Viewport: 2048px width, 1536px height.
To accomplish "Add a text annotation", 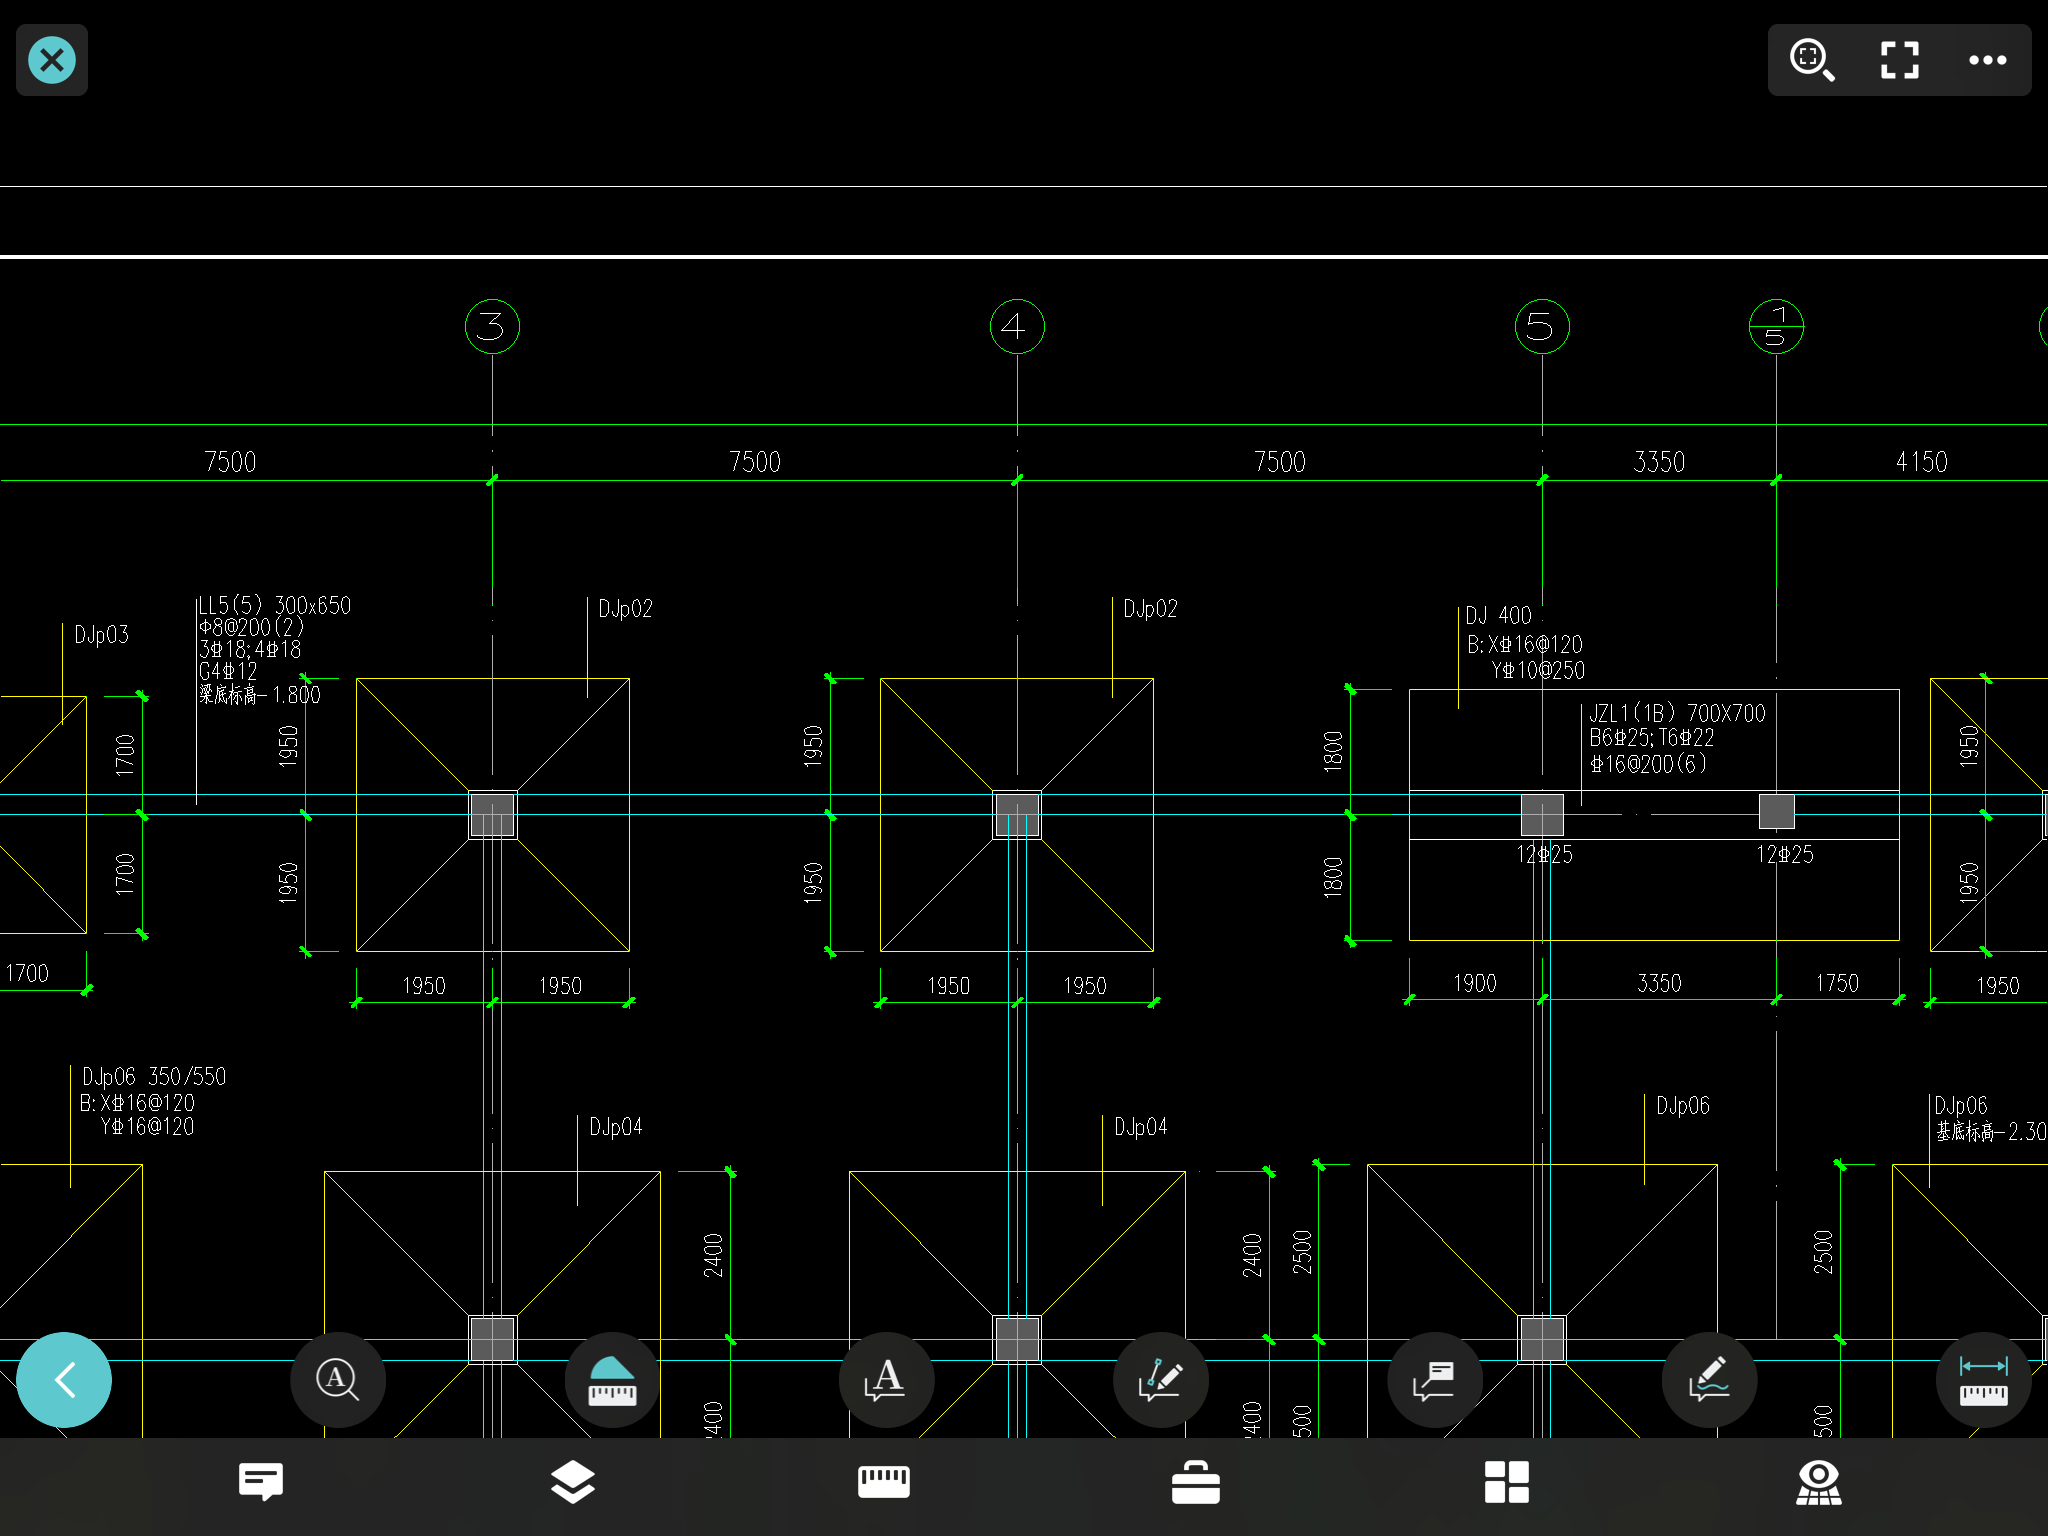I will (886, 1380).
